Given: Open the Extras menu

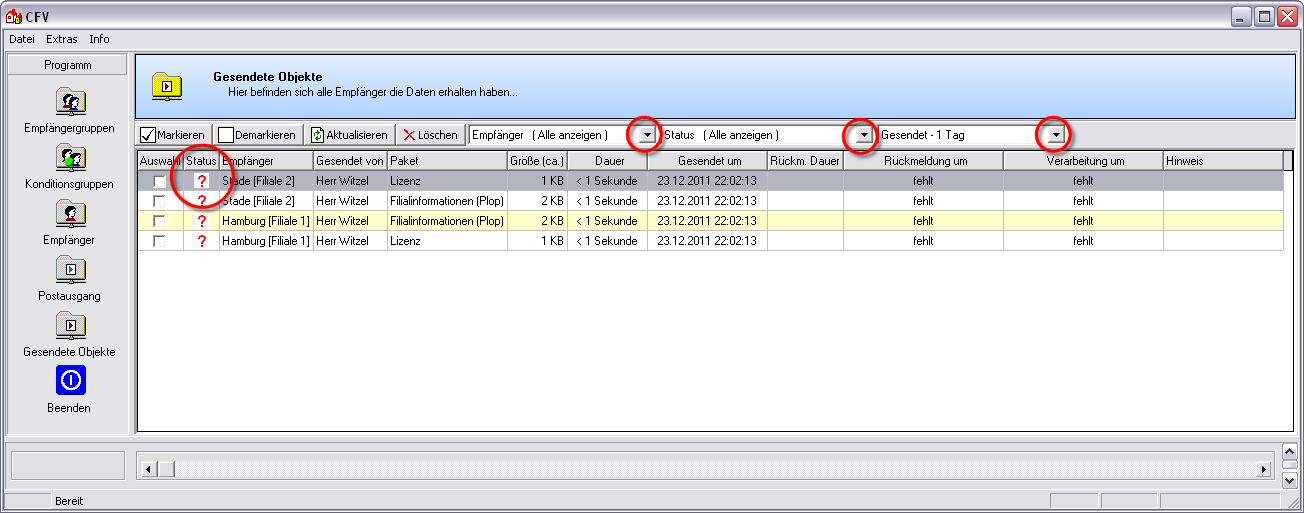Looking at the screenshot, I should (x=61, y=39).
